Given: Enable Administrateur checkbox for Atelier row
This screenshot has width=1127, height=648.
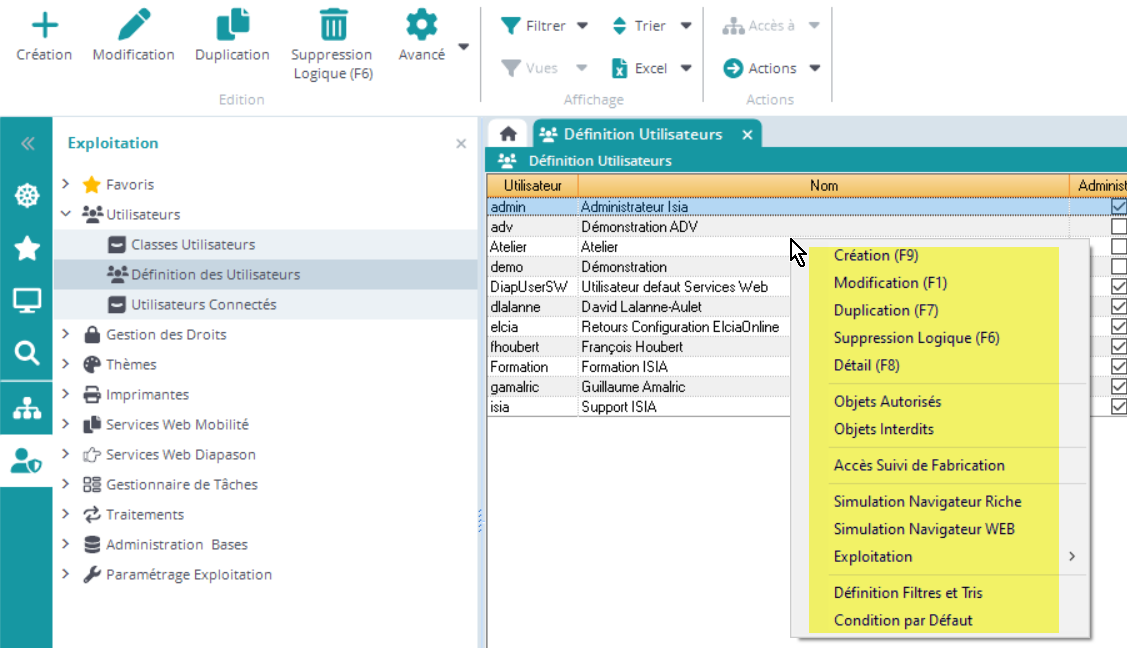Looking at the screenshot, I should pyautogui.click(x=1119, y=247).
